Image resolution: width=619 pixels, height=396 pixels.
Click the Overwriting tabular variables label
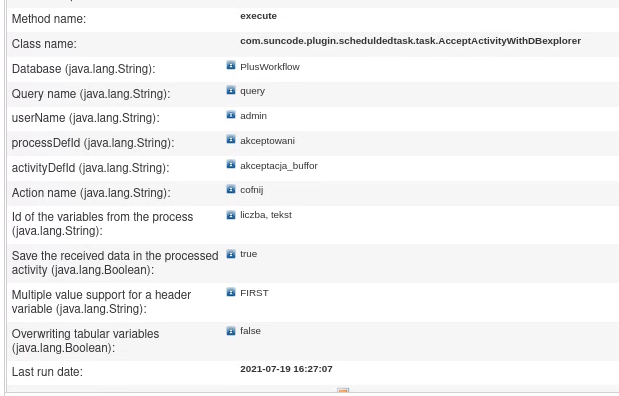click(x=85, y=341)
